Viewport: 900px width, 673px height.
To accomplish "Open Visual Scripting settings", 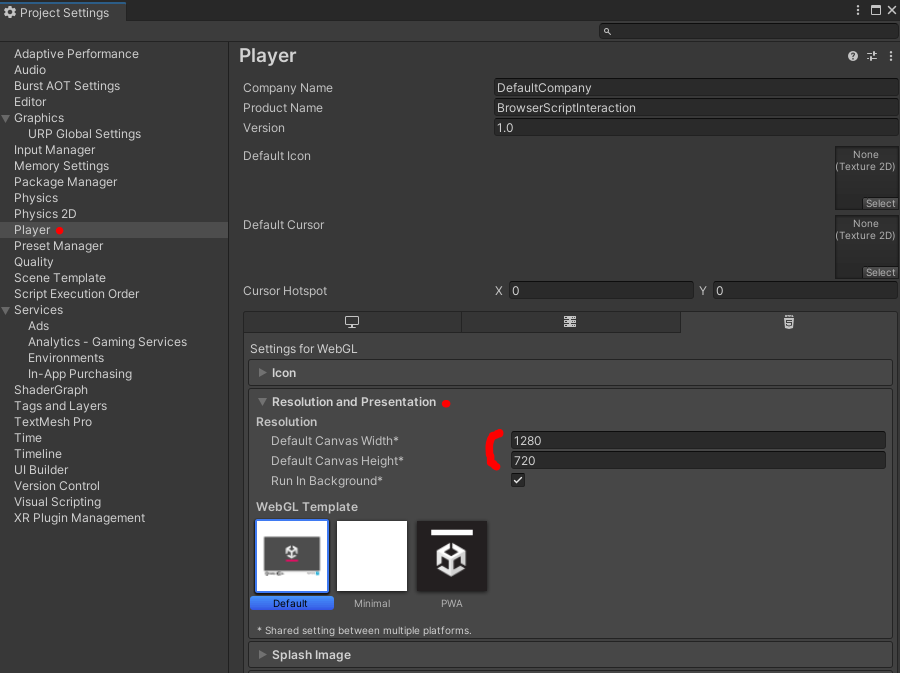I will click(x=57, y=503).
